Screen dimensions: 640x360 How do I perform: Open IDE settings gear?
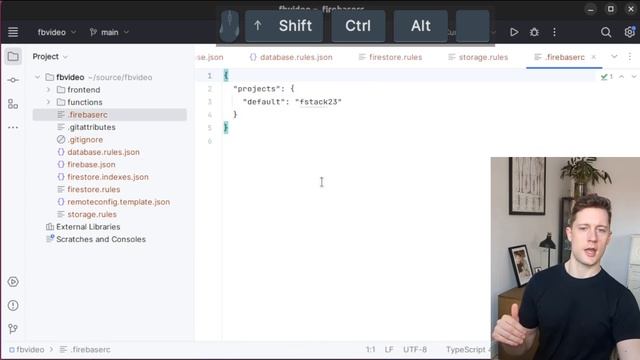click(629, 32)
